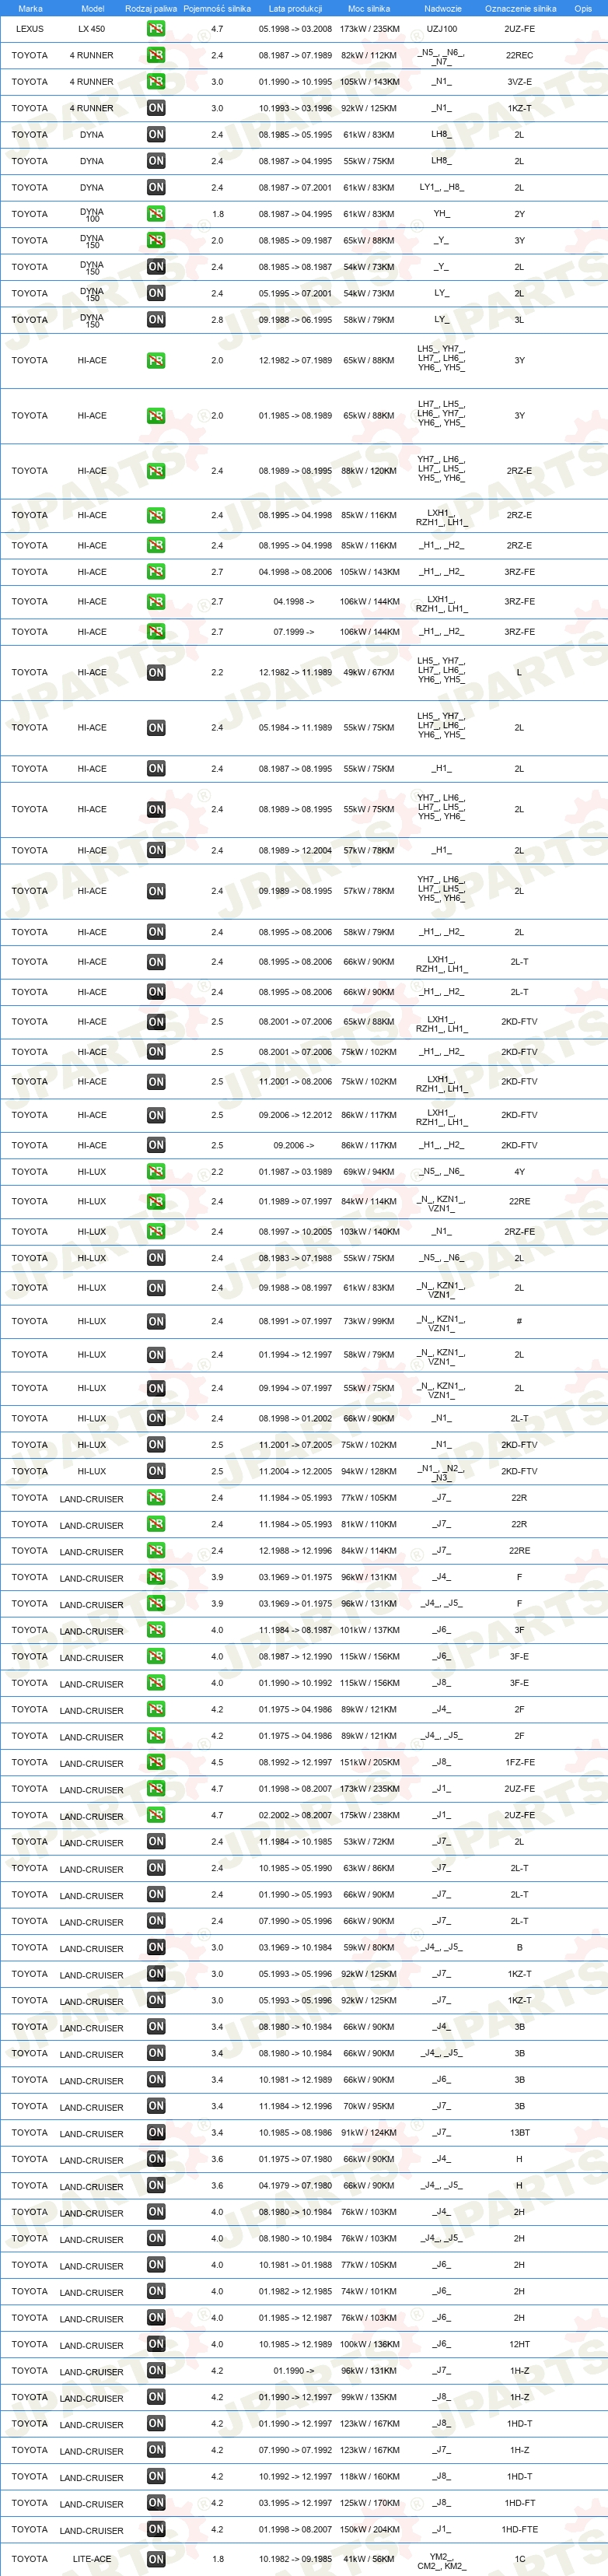Screen dimensions: 608x2576
Task: Select the 100kW / 136KM power cell
Action: click(369, 2344)
